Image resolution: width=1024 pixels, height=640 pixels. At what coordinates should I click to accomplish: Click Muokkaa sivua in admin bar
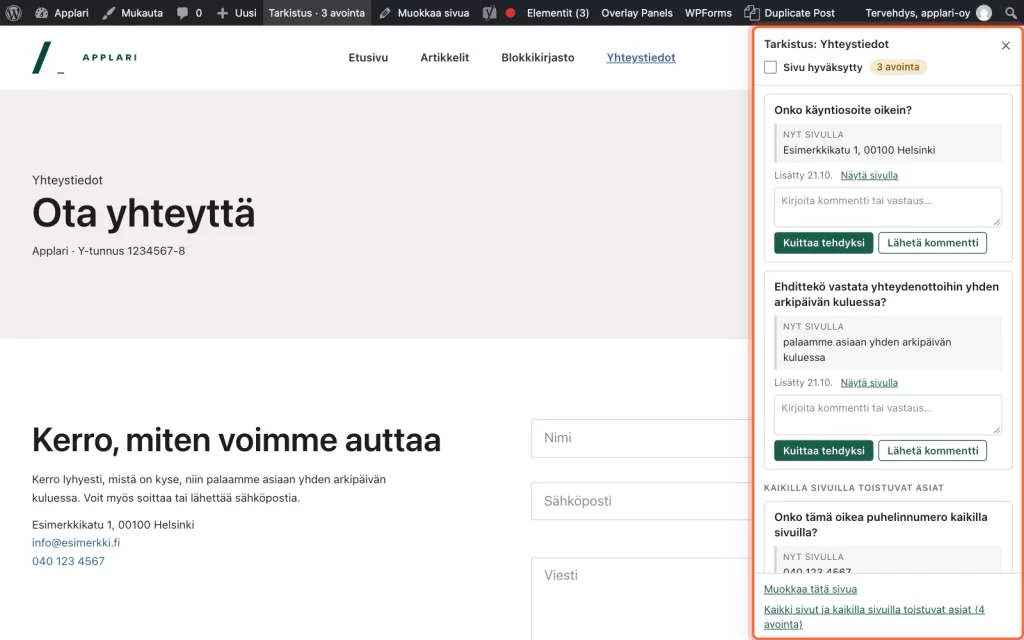pos(424,12)
